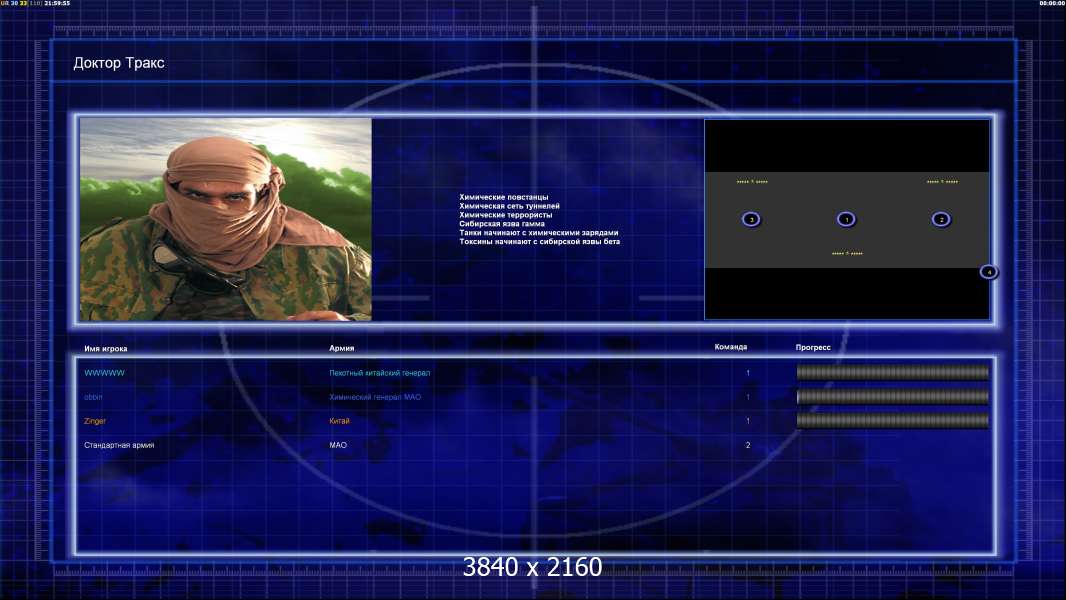Click the General portrait image
1066x600 pixels.
click(x=226, y=219)
